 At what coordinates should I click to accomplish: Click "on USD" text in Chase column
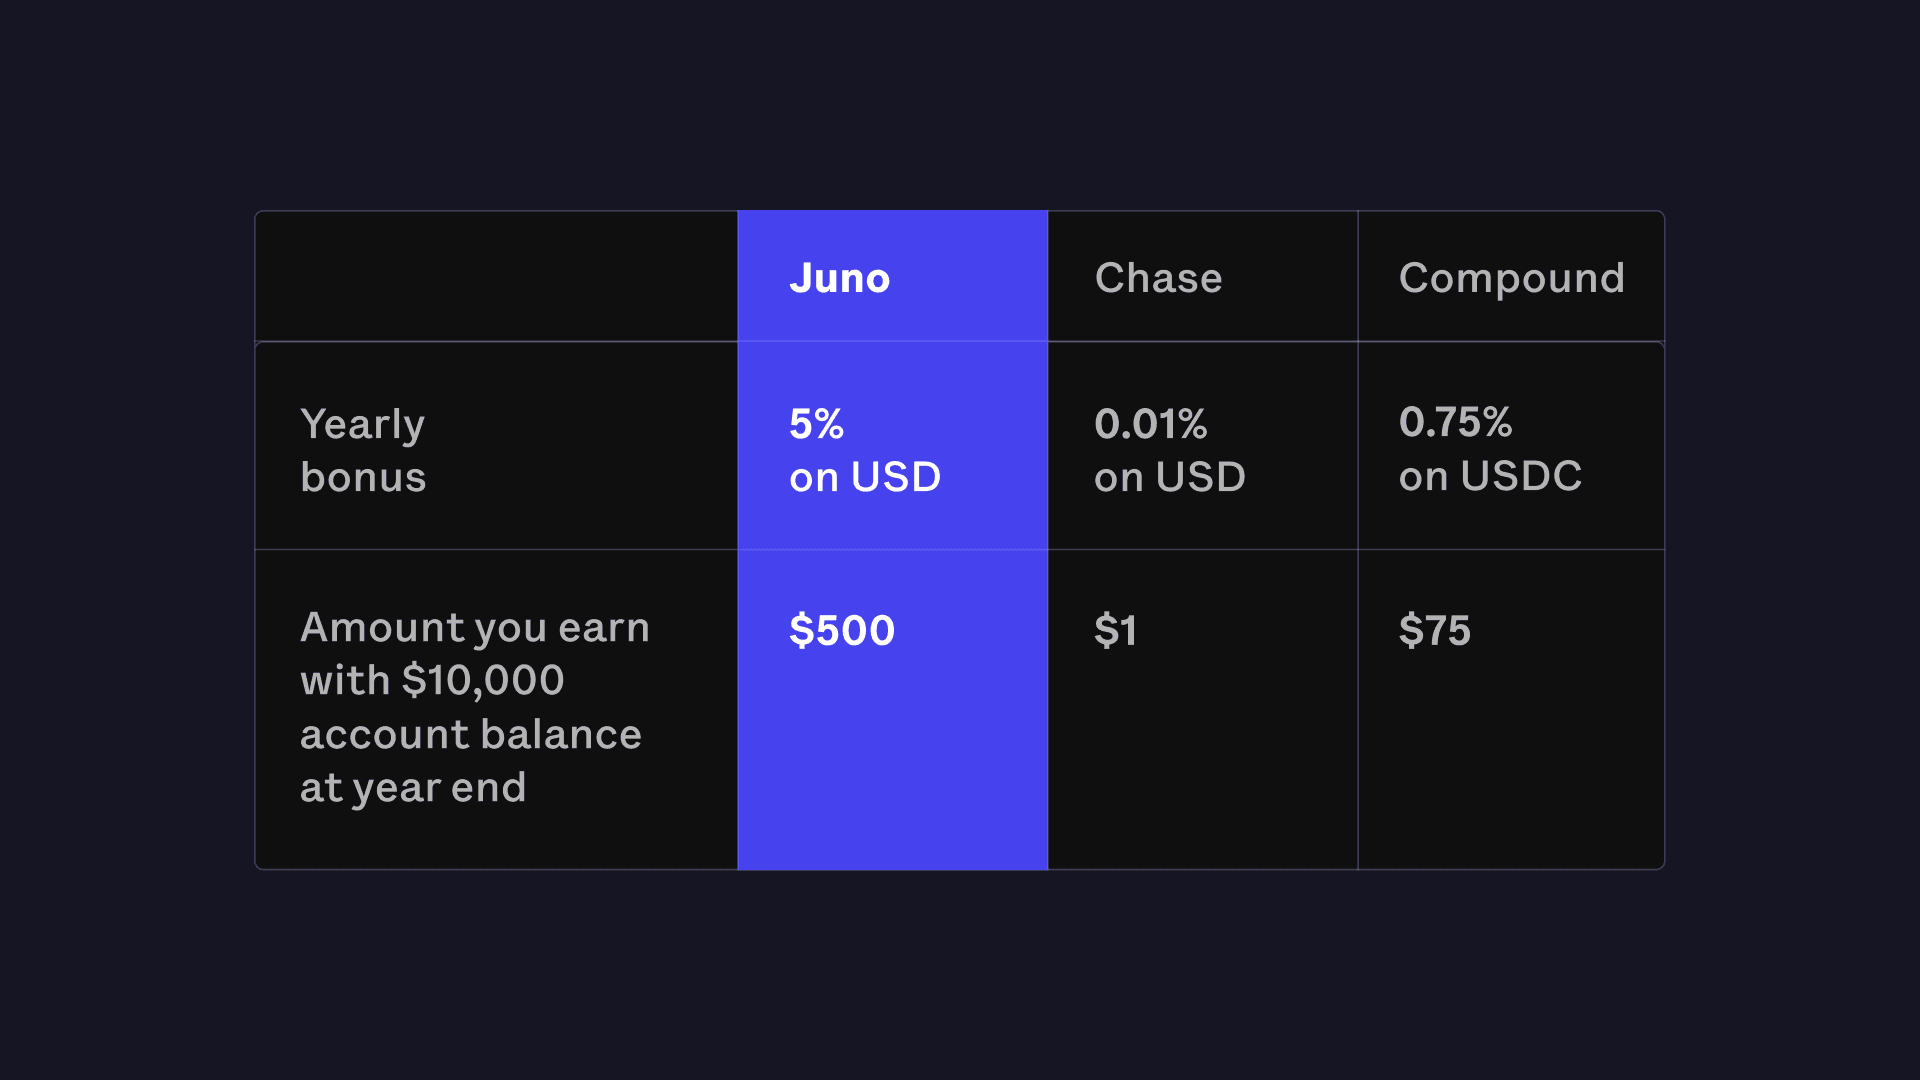pos(1169,478)
